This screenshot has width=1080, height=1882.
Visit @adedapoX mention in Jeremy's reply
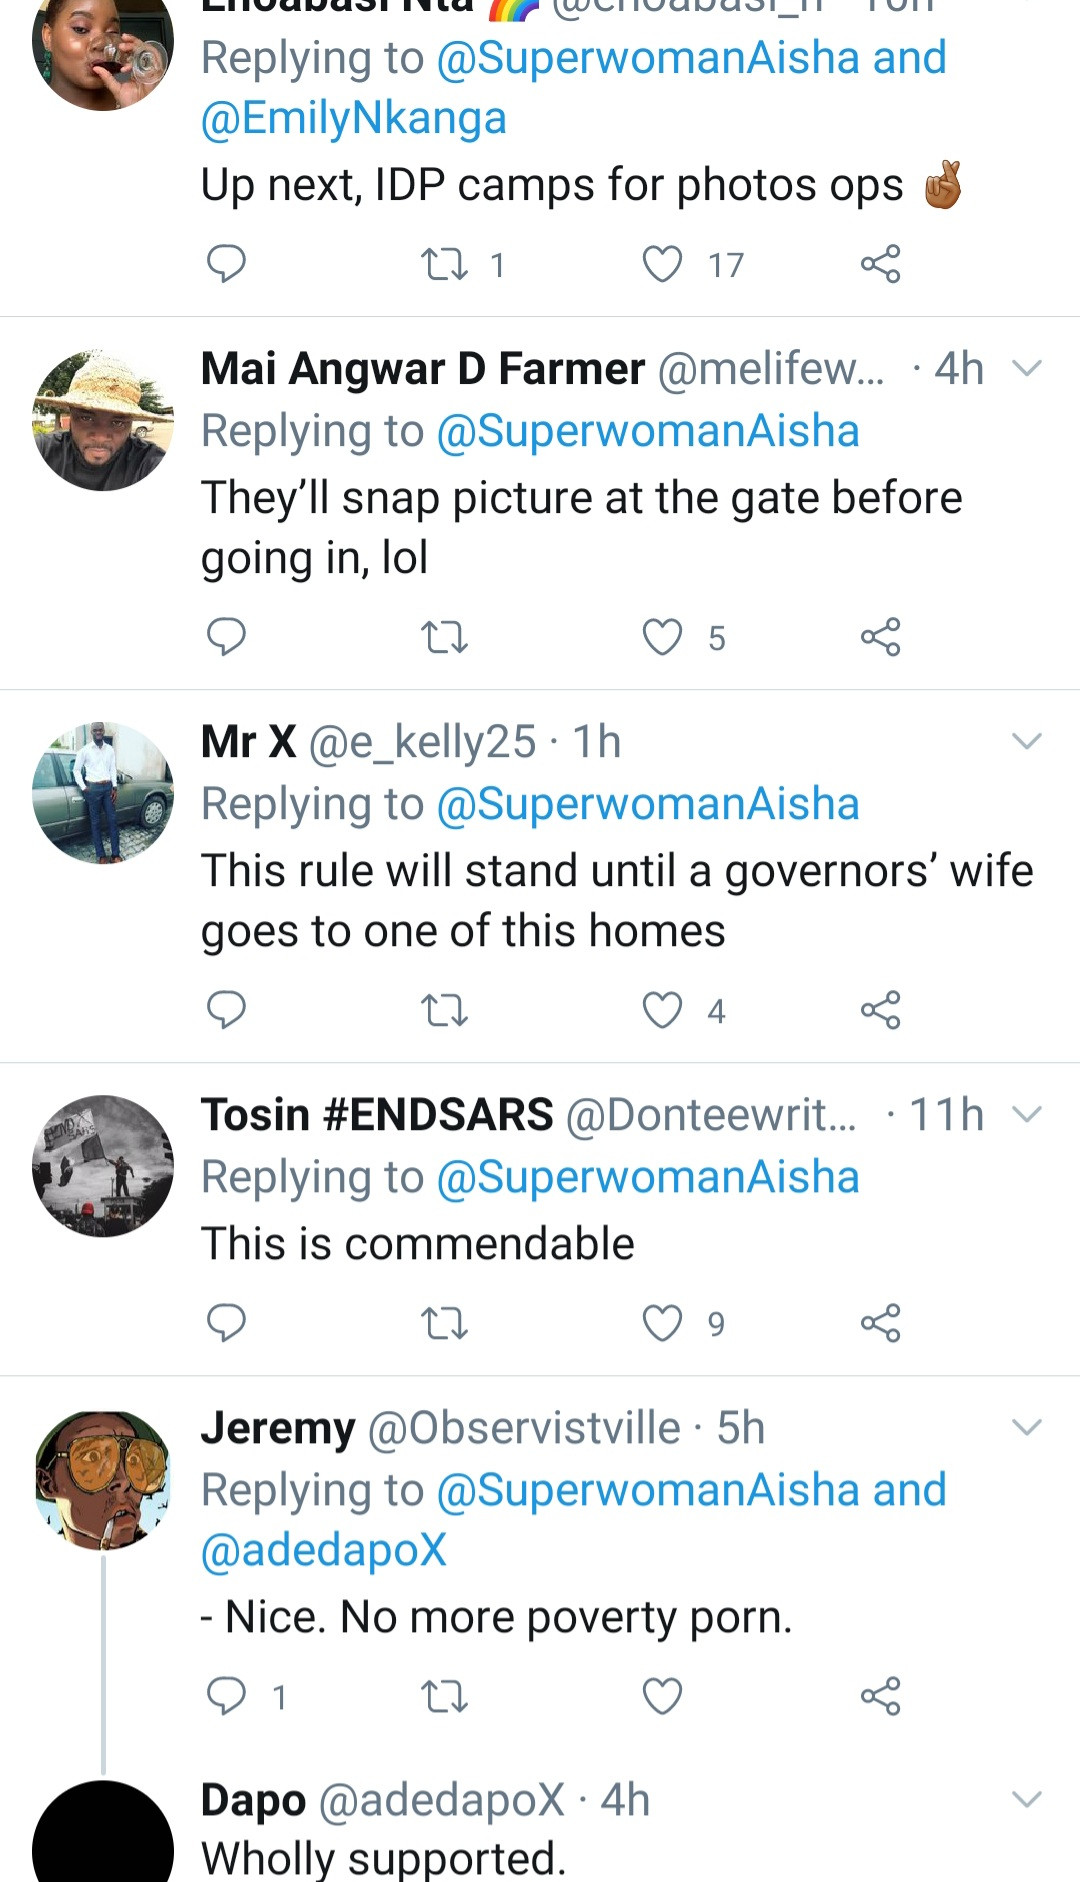[x=324, y=1550]
